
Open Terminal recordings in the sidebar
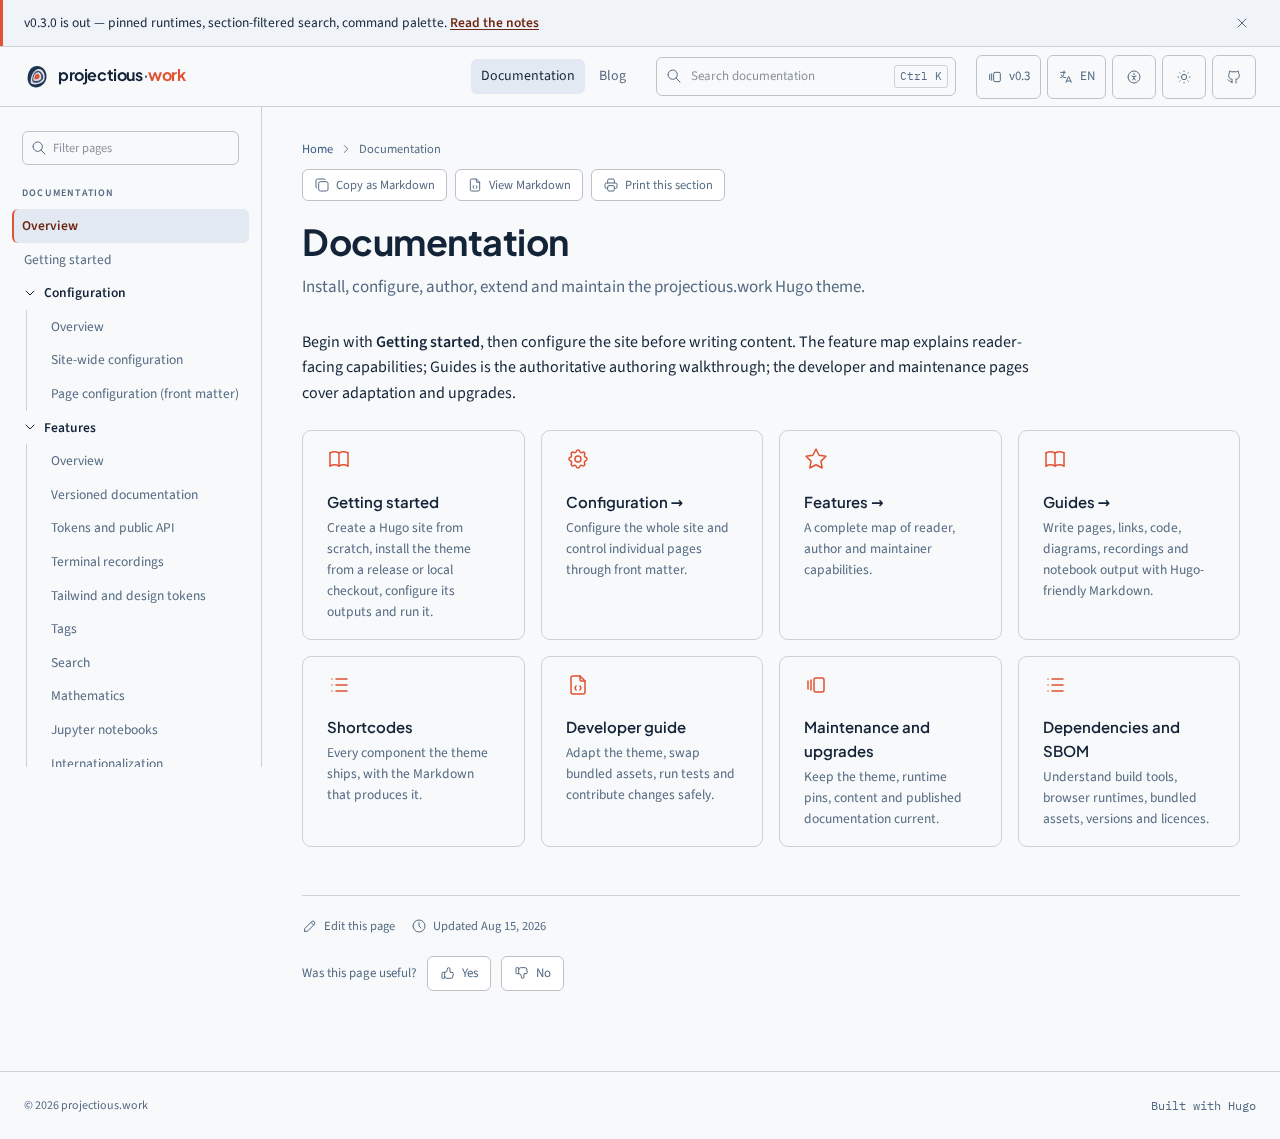pos(107,562)
